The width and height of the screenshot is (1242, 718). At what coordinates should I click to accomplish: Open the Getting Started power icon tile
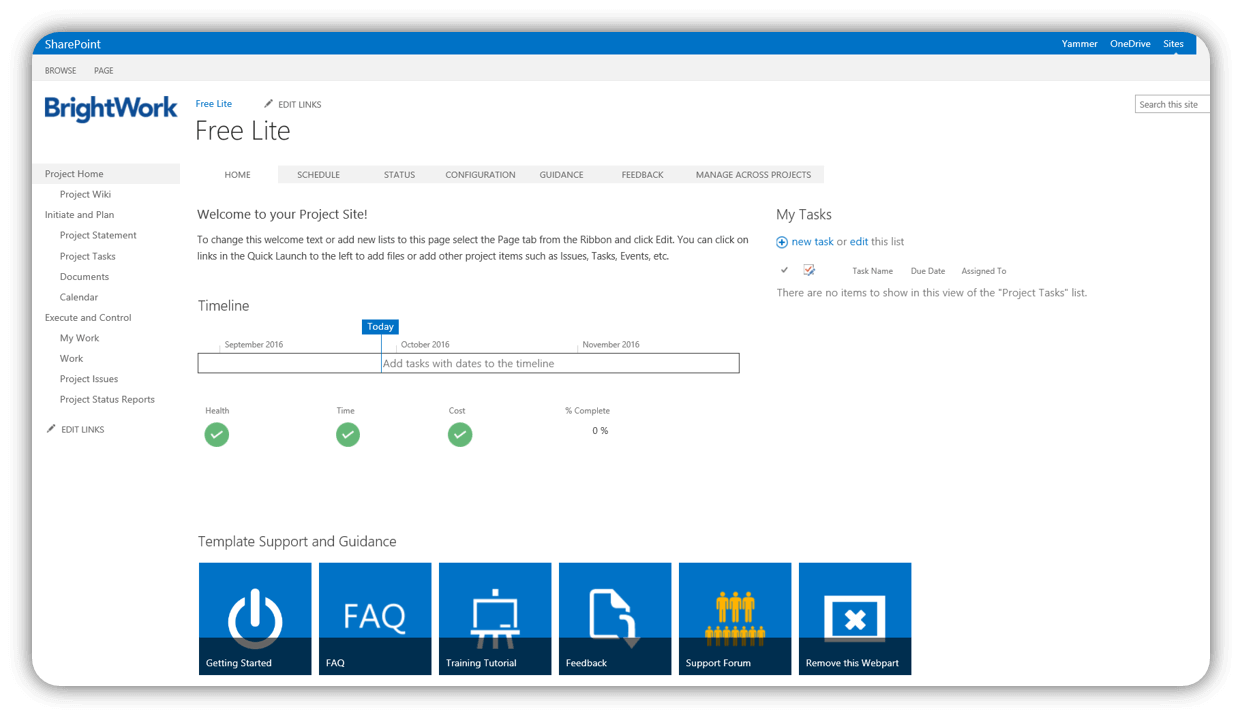pyautogui.click(x=255, y=618)
